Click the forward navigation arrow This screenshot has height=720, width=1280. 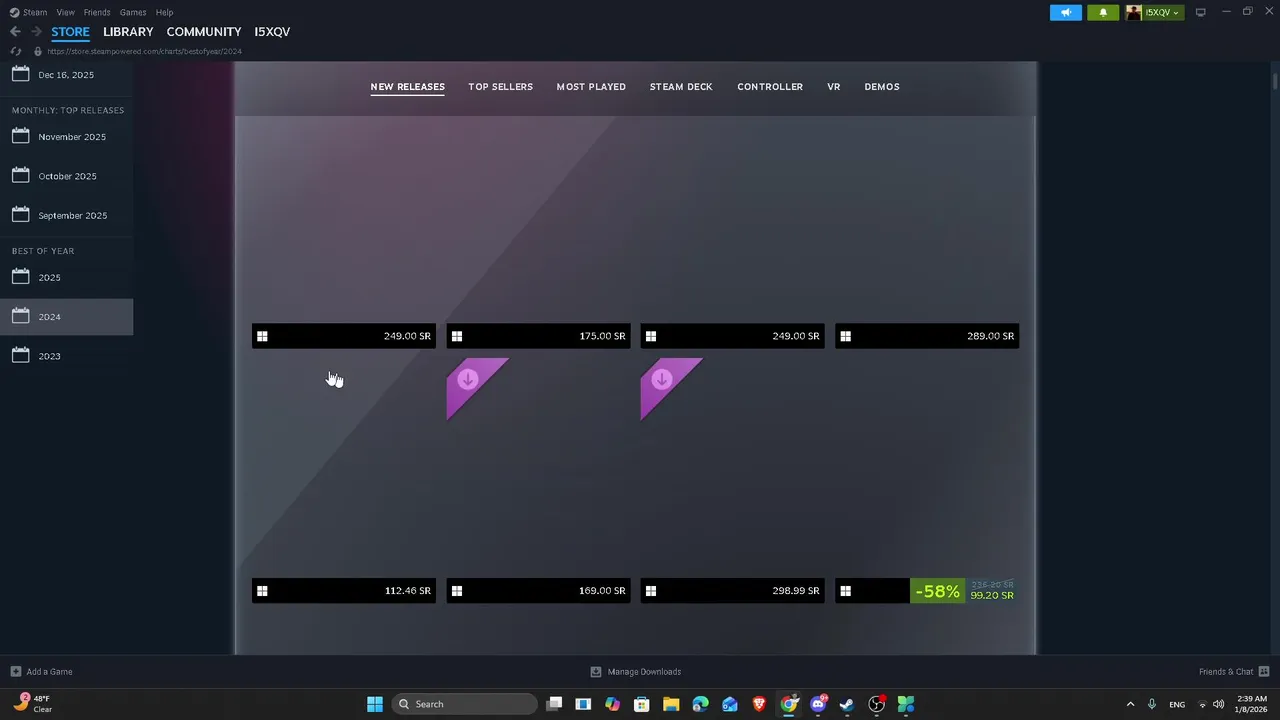(36, 32)
